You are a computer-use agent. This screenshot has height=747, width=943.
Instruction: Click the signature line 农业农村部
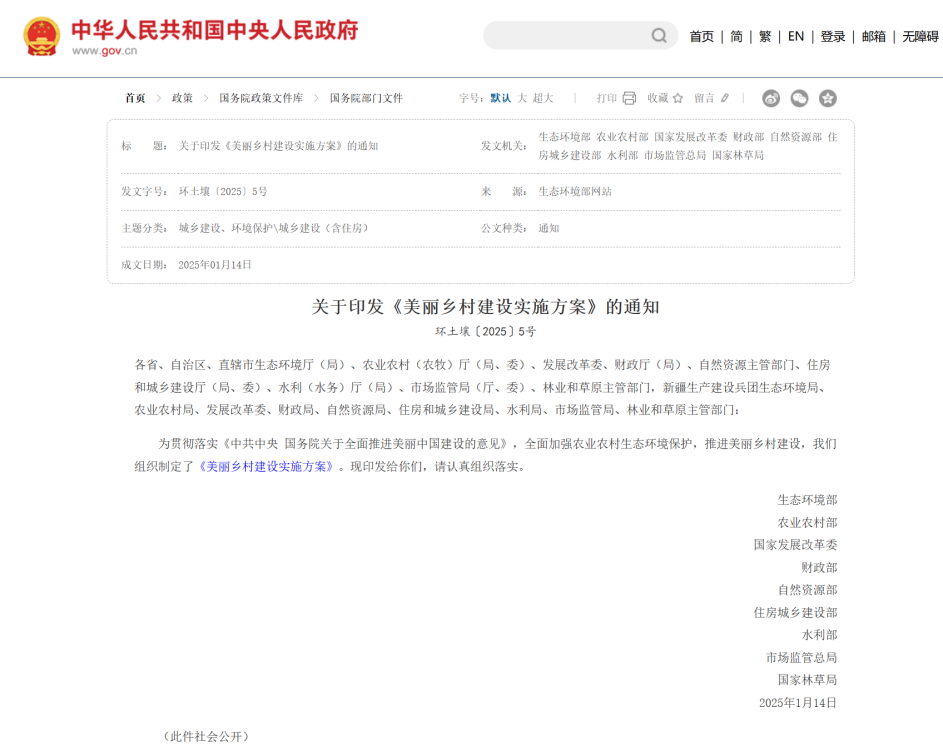[x=807, y=523]
